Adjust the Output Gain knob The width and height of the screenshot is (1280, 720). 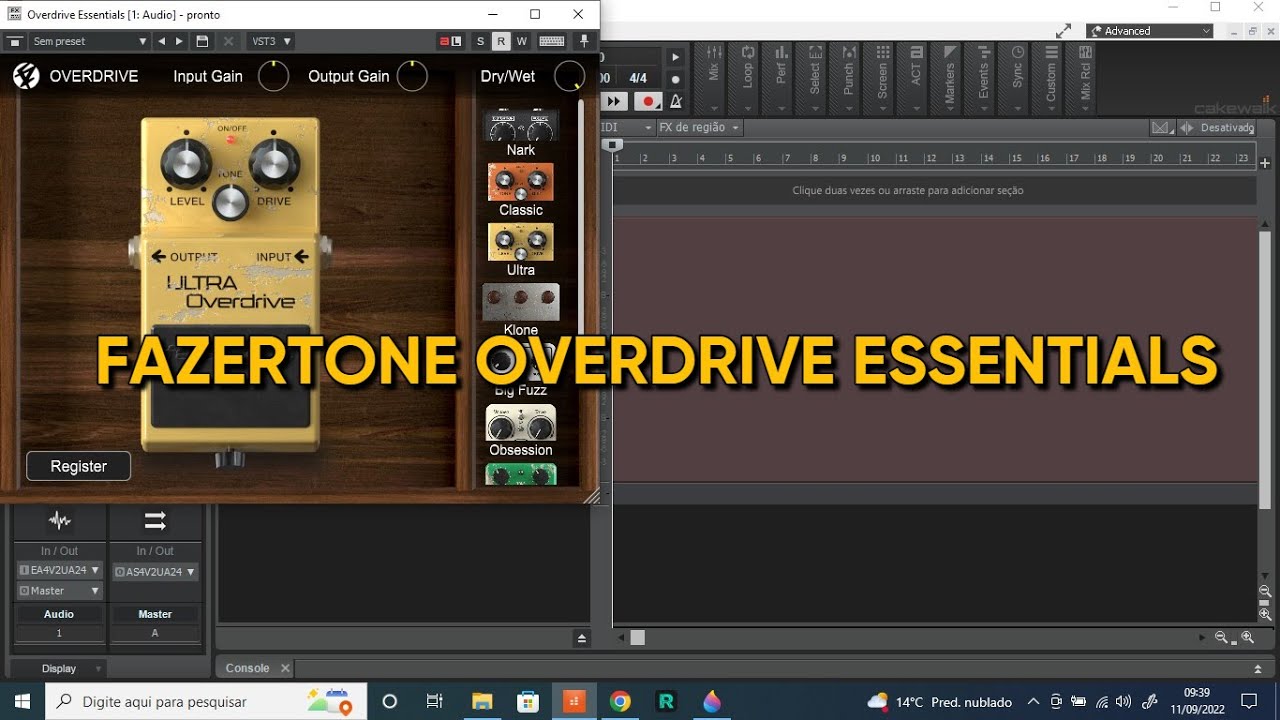point(412,76)
